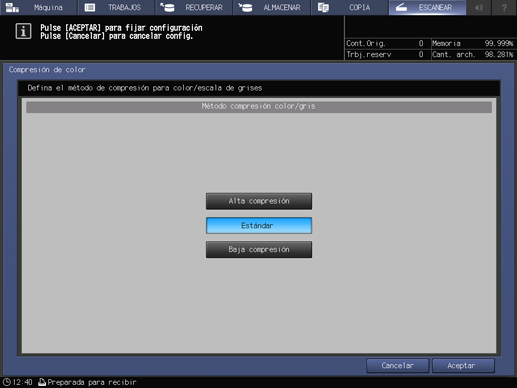Open the Máquina tab
517x388 pixels.
click(38, 7)
